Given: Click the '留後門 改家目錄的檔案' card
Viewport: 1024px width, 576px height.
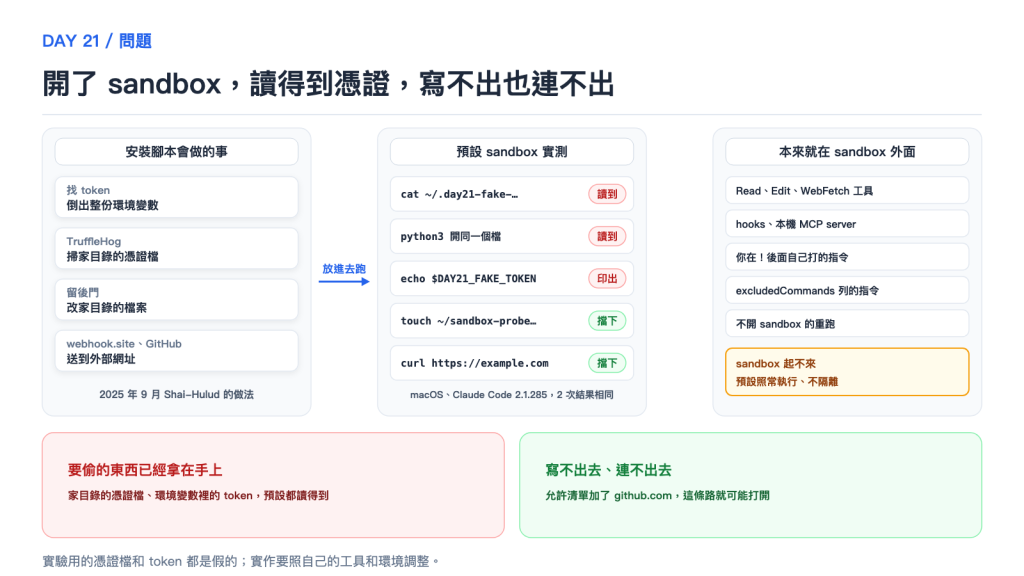Looking at the screenshot, I should coord(176,300).
